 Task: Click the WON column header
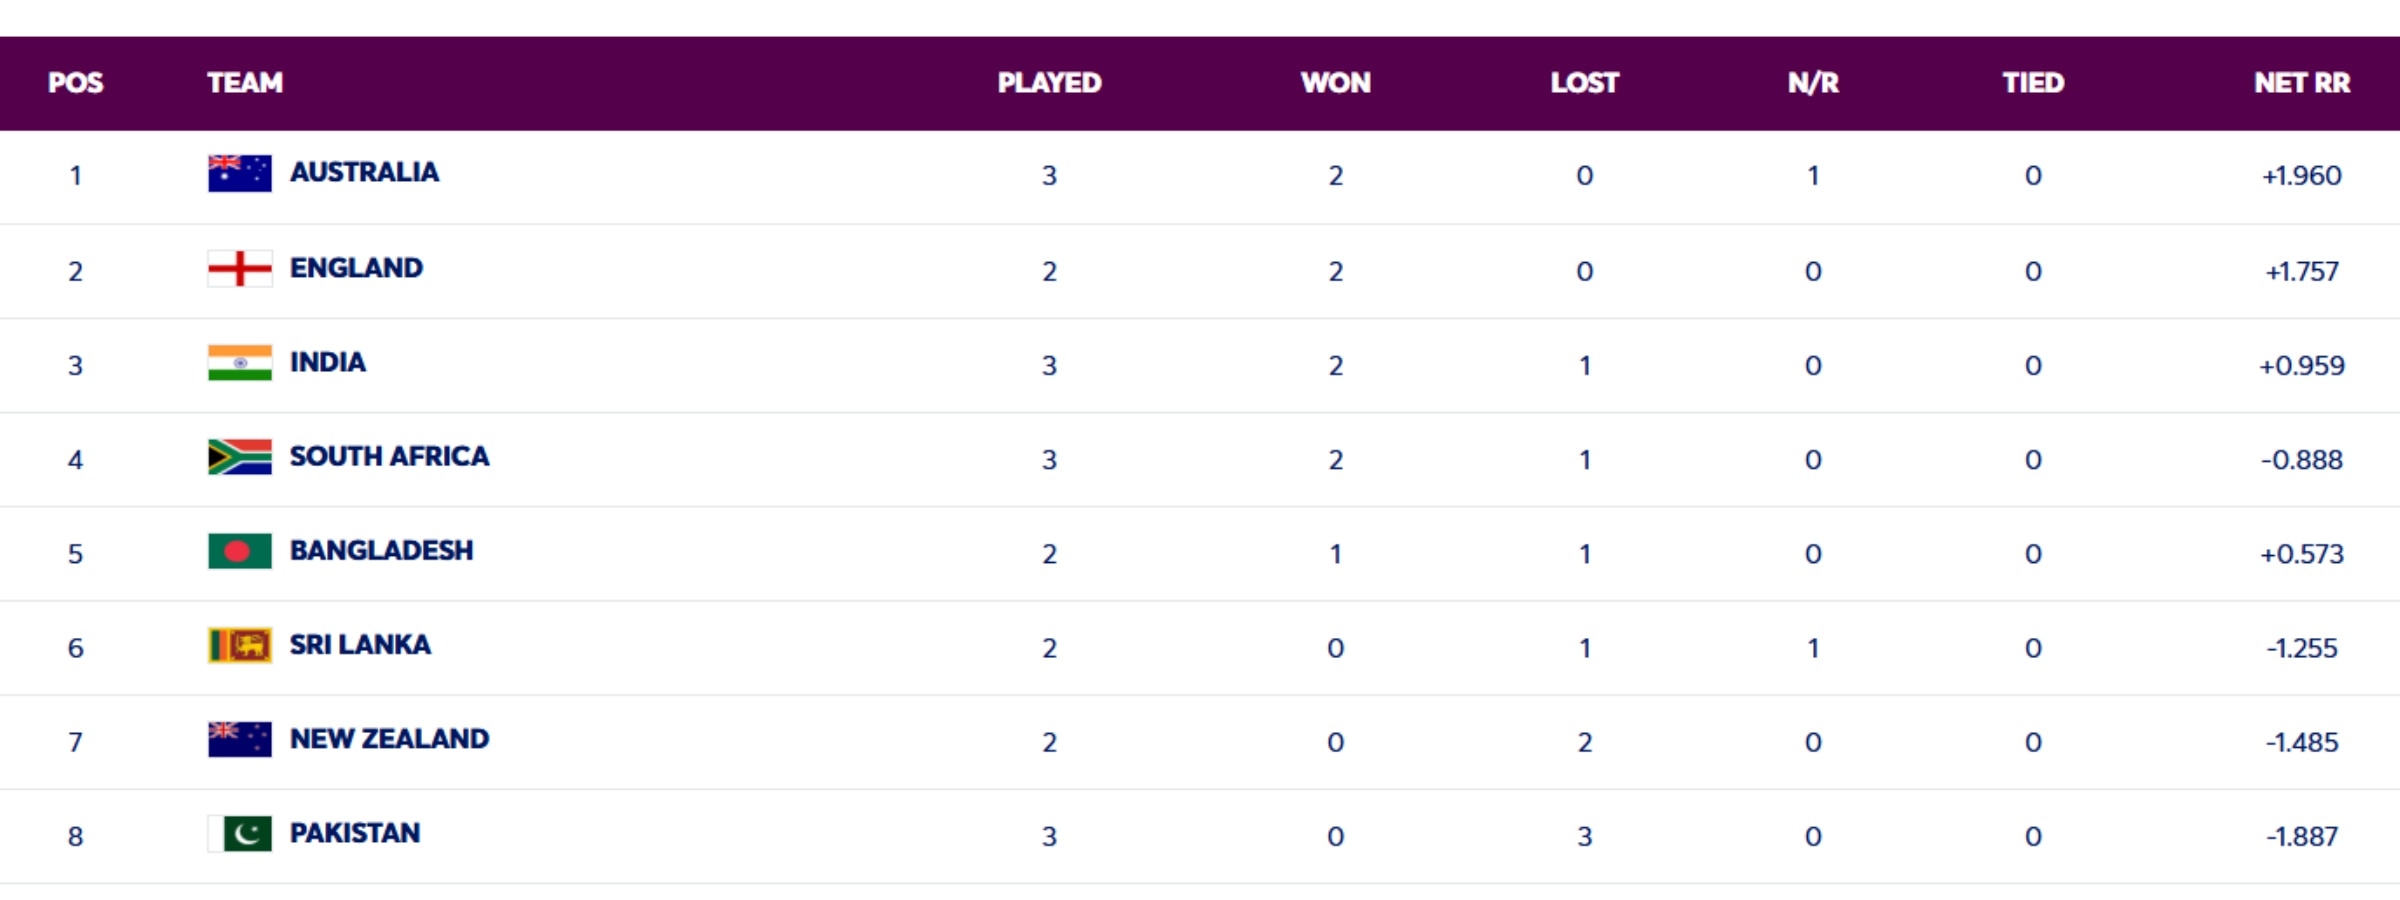tap(1335, 83)
